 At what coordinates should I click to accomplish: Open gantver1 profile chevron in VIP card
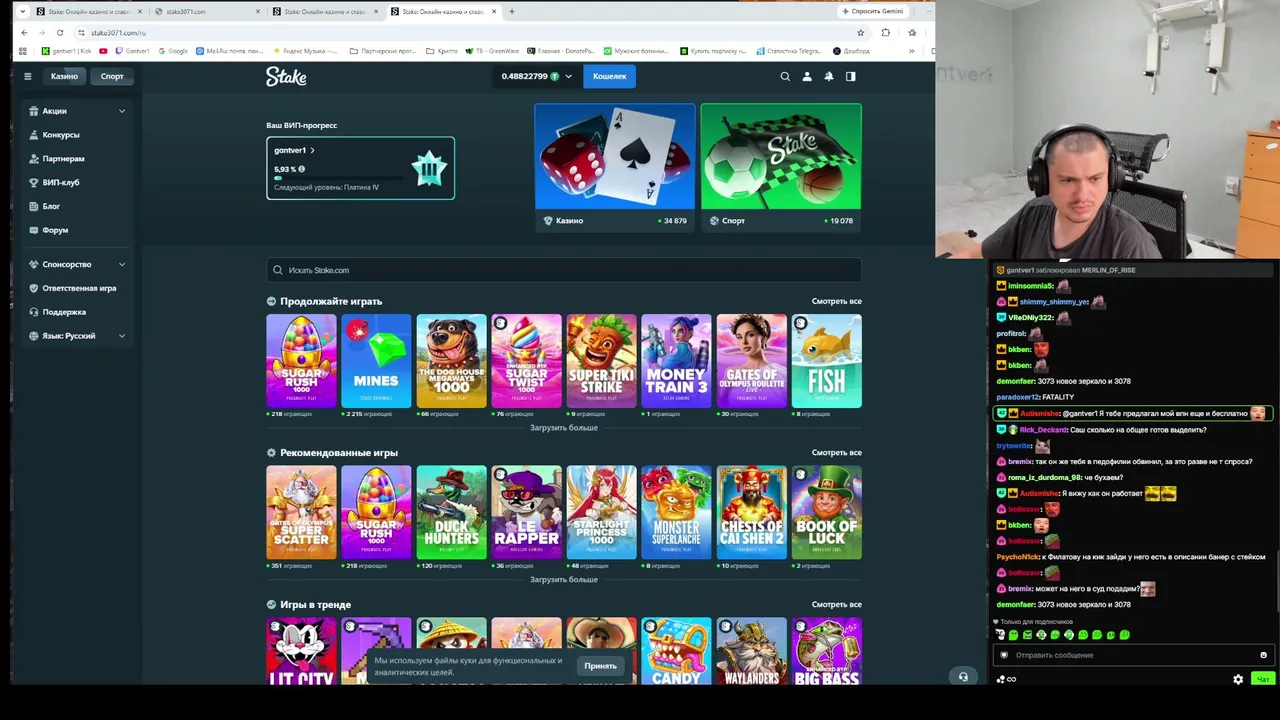[x=312, y=151]
